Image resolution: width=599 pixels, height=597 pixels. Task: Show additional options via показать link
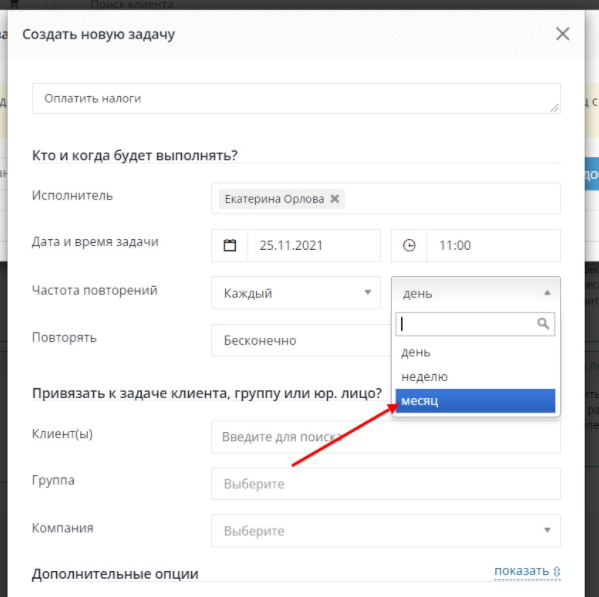pyautogui.click(x=521, y=571)
